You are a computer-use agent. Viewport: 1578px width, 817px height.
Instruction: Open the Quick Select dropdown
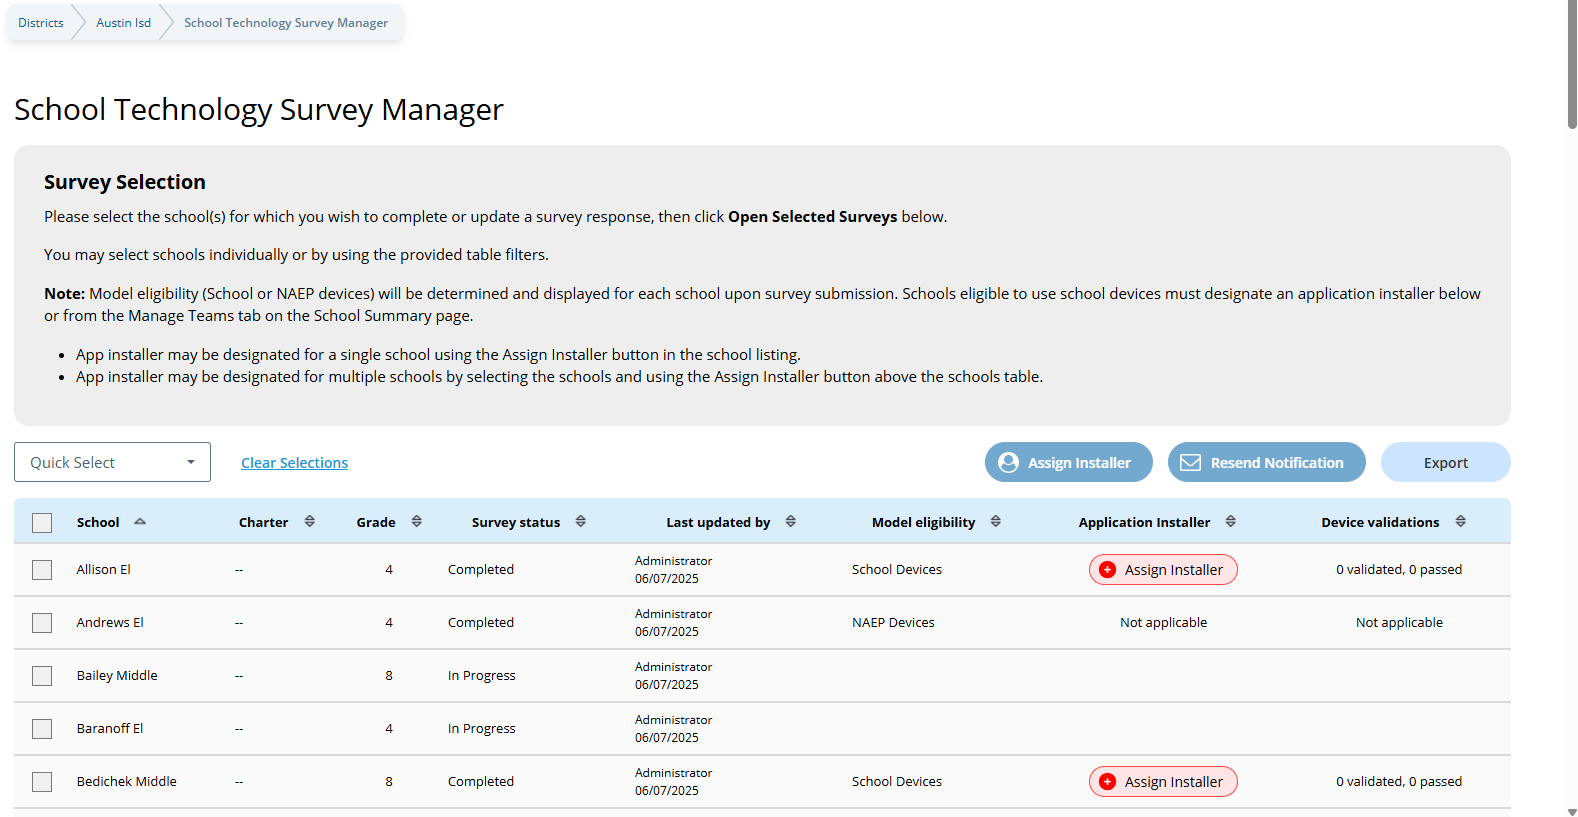(112, 462)
